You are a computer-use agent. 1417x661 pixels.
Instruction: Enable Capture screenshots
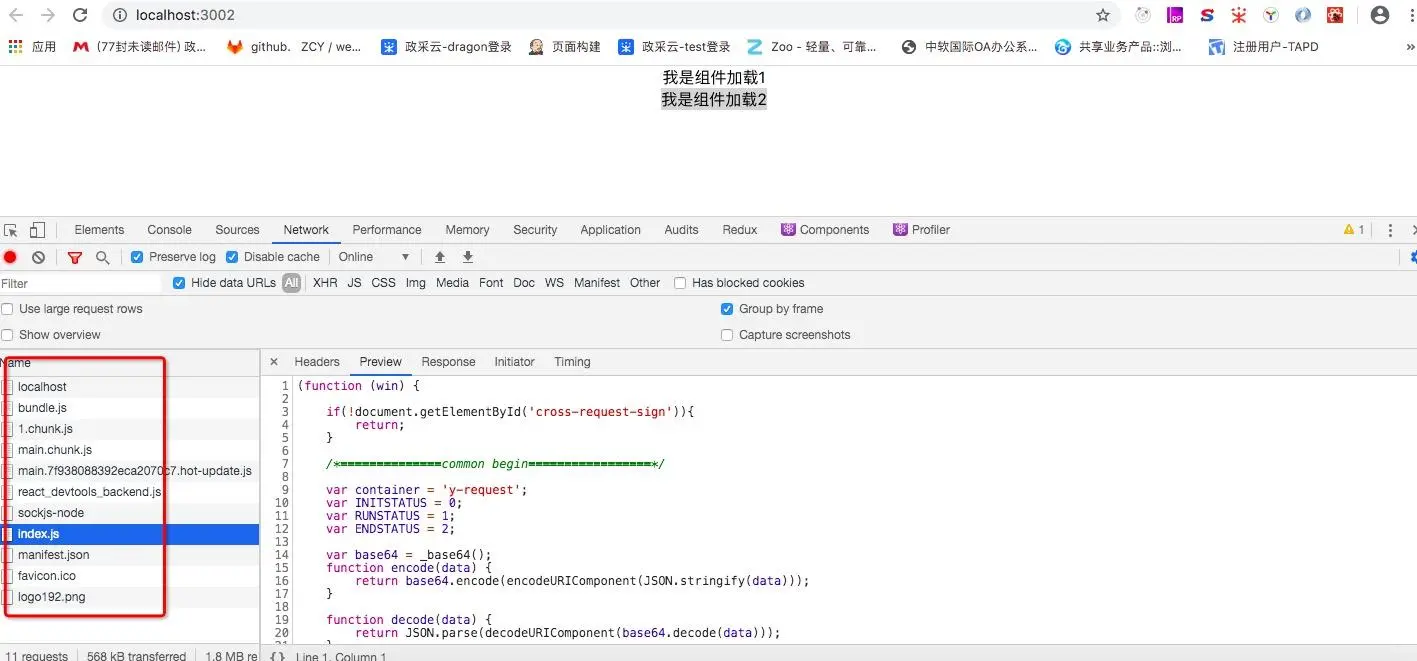click(x=727, y=335)
